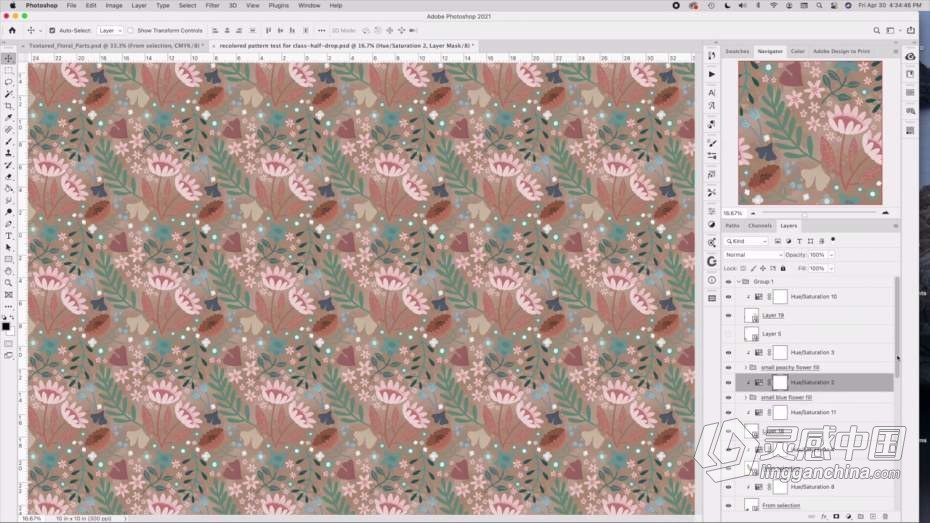Click the Add layer style fx icon
The image size is (930, 523).
824,516
